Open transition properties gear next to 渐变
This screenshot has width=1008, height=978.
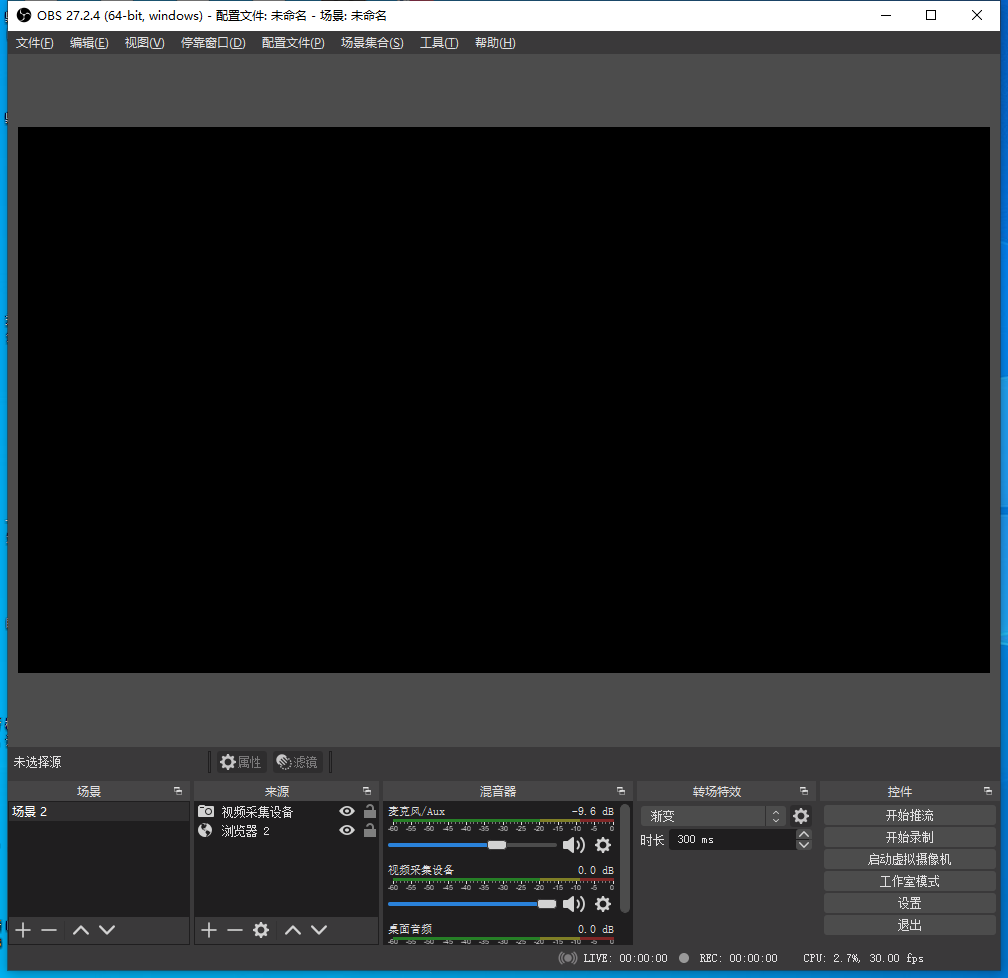pyautogui.click(x=801, y=816)
